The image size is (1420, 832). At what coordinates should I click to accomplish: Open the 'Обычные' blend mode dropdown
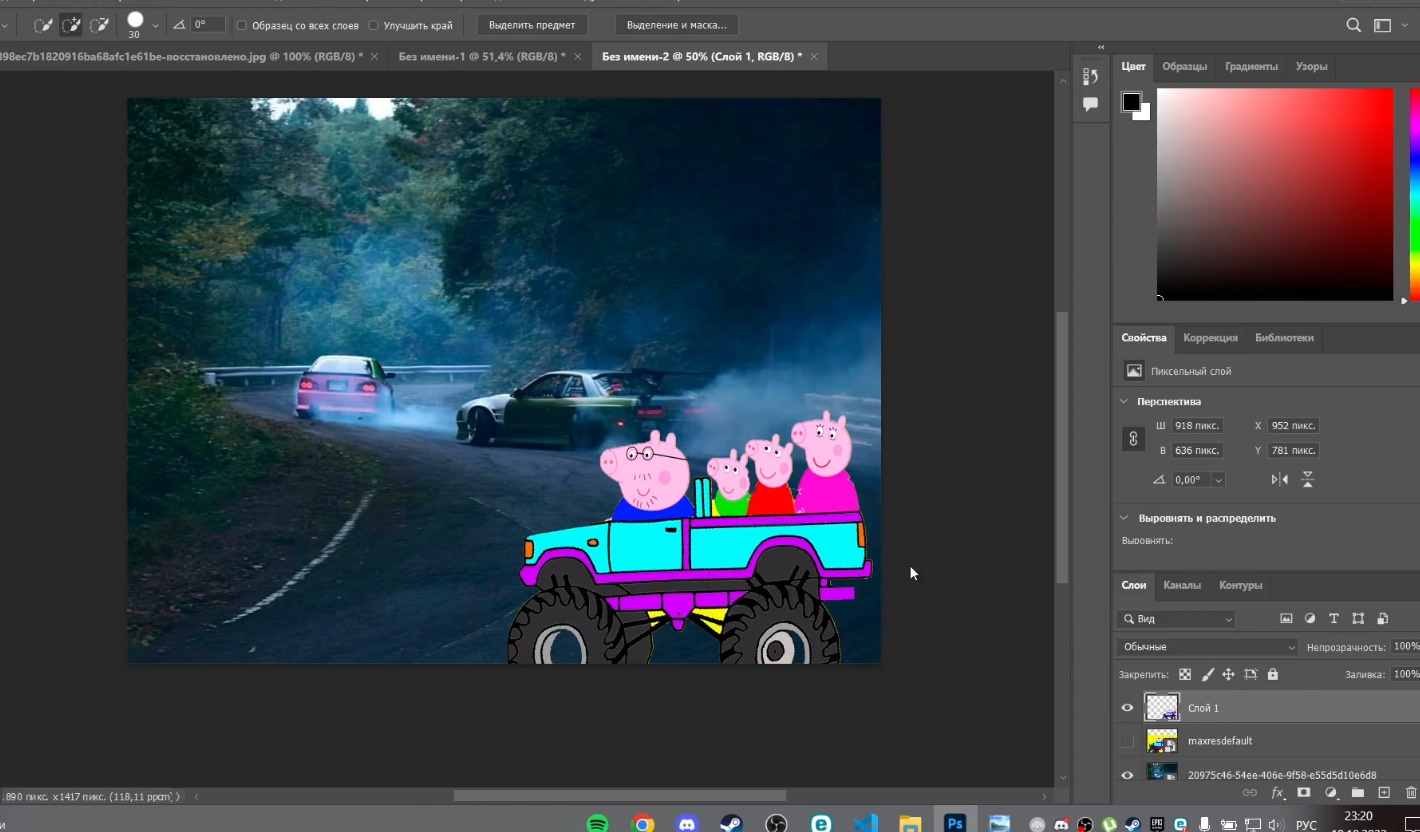(x=1207, y=647)
